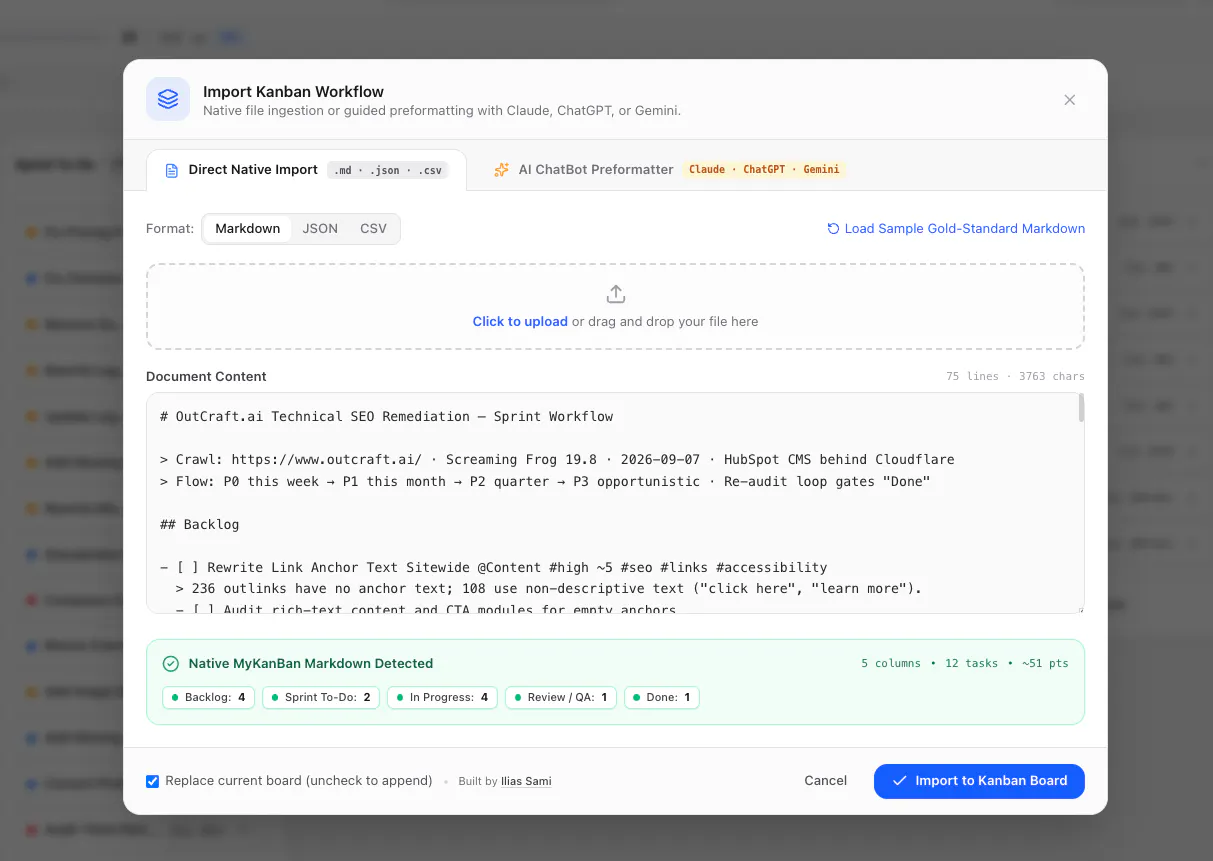Click the '## Backlog' line in the document content
The width and height of the screenshot is (1213, 861).
199,524
